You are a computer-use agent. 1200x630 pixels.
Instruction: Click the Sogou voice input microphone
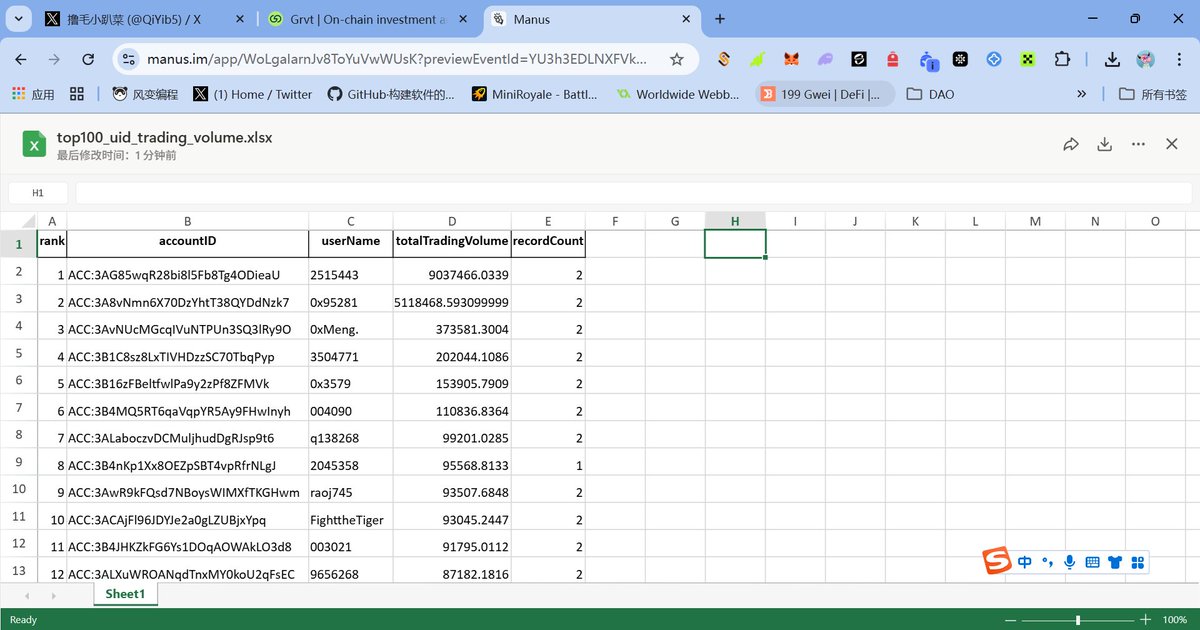point(1070,563)
